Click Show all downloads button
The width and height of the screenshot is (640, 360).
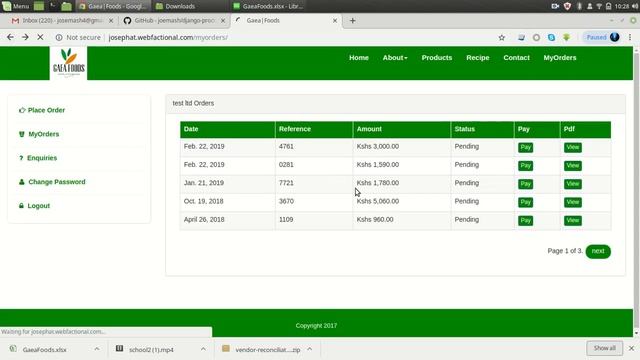click(x=604, y=348)
